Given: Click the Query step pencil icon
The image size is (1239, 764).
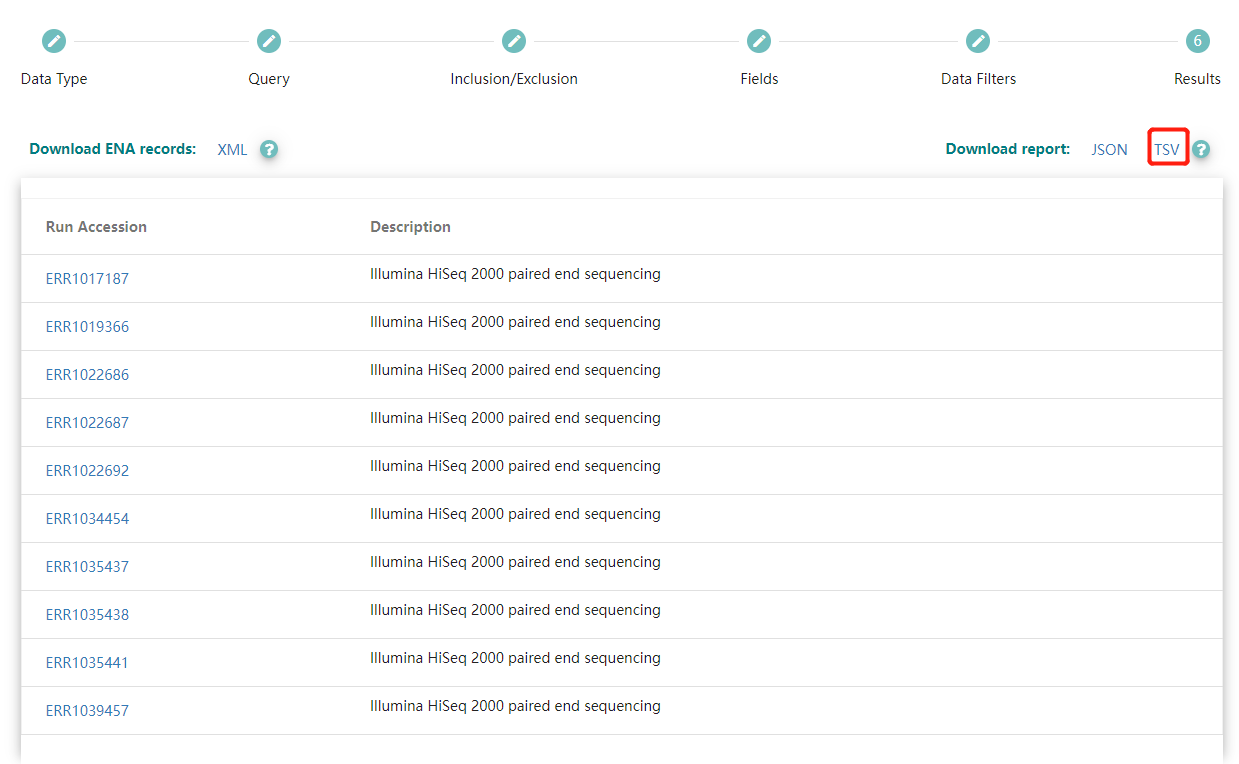Looking at the screenshot, I should click(269, 41).
